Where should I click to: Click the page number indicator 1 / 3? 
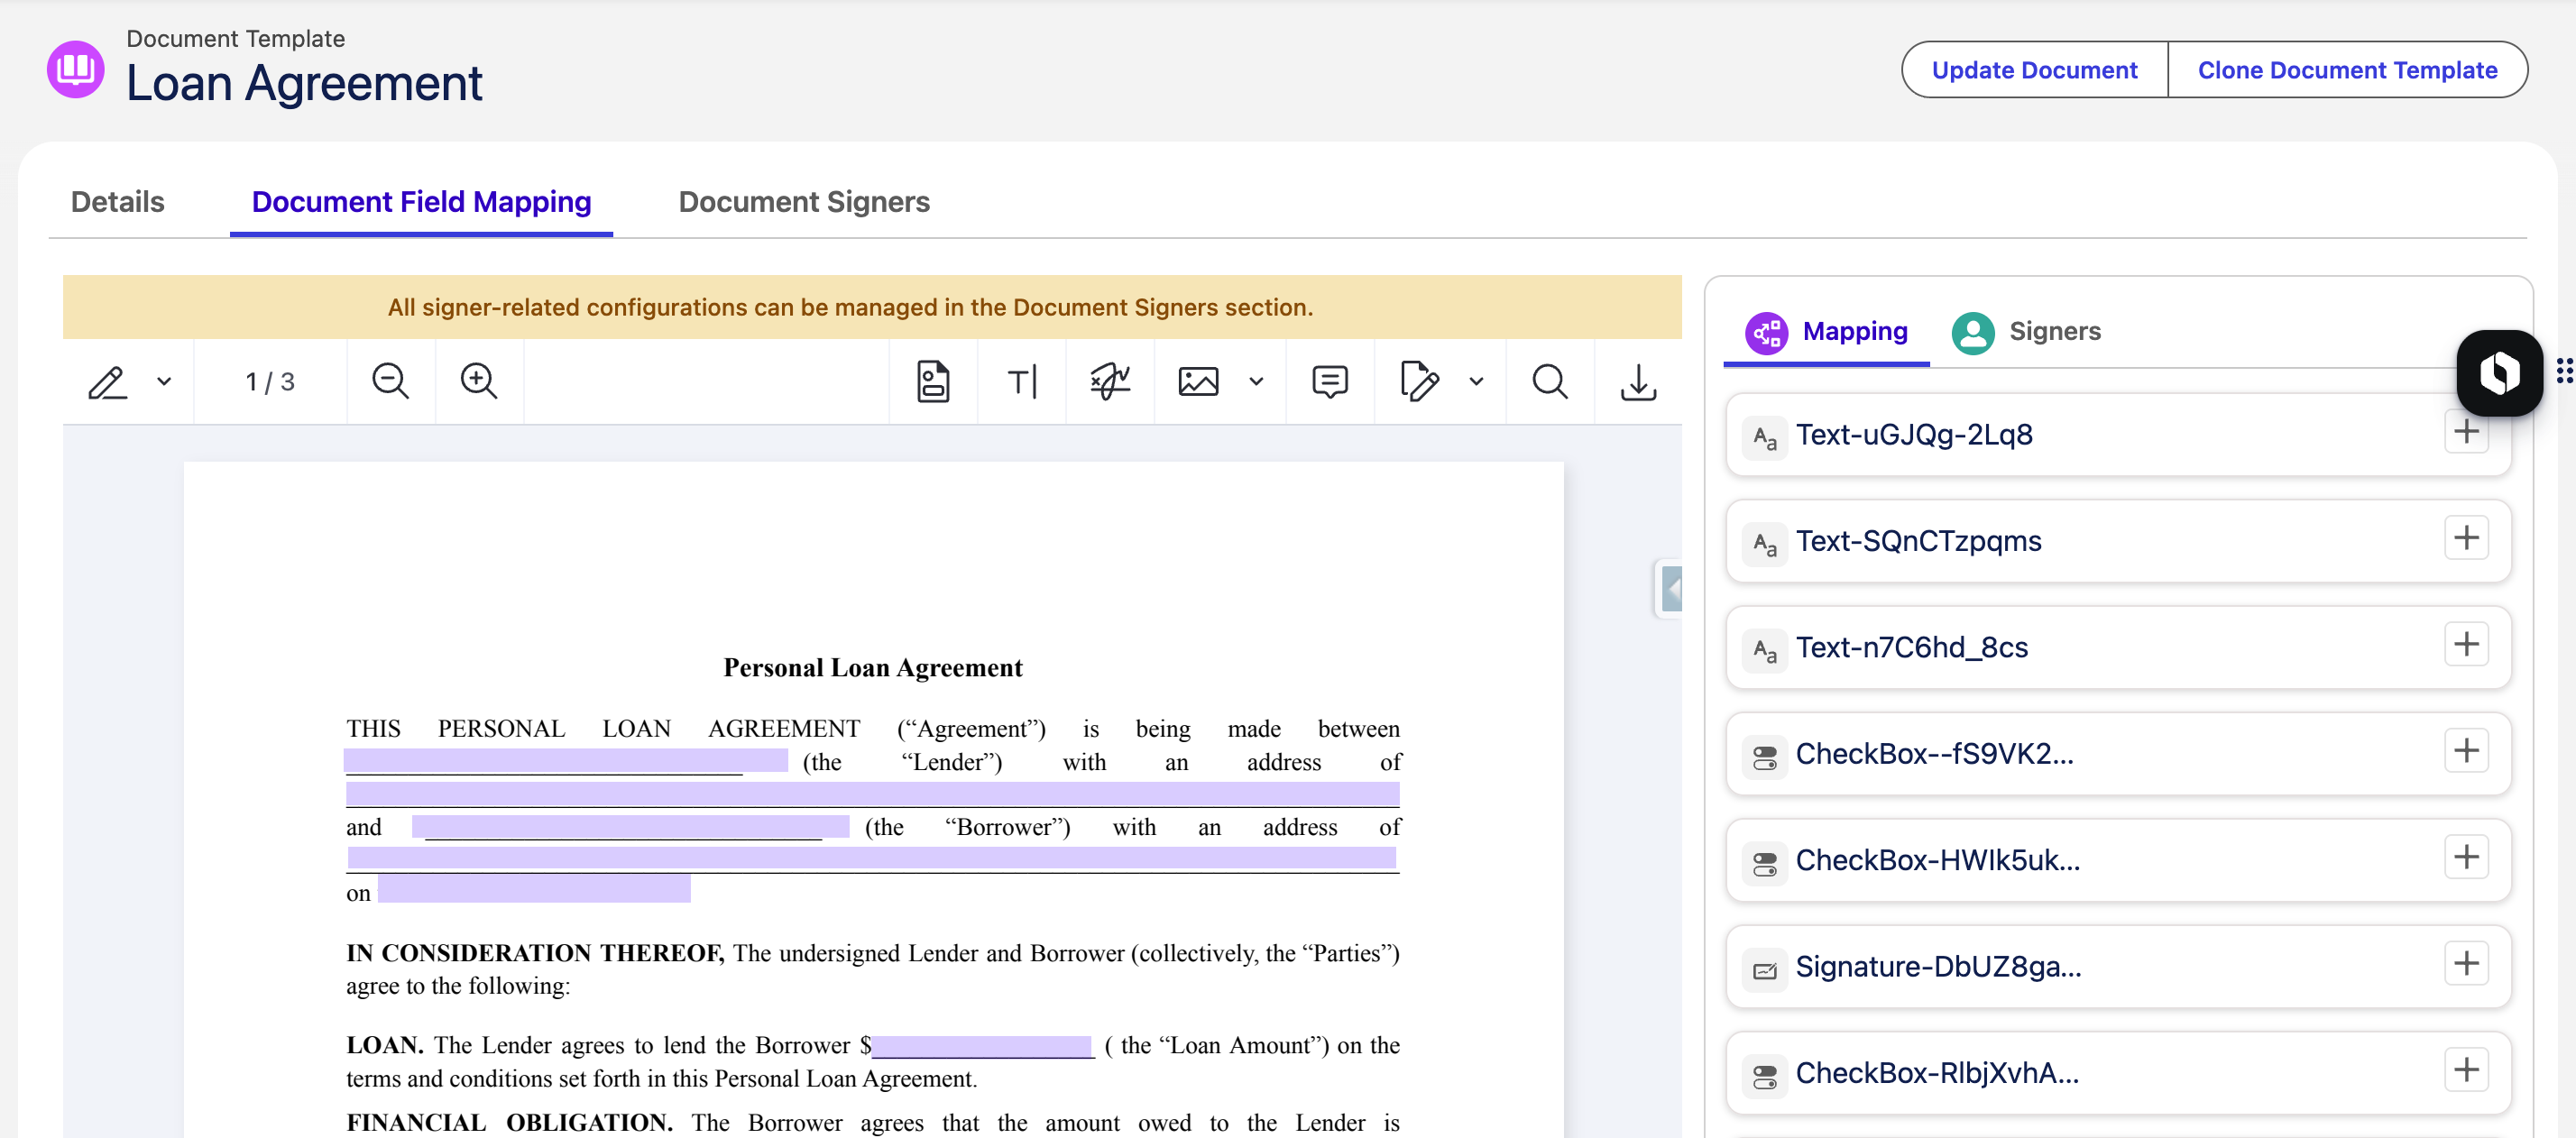[x=270, y=382]
